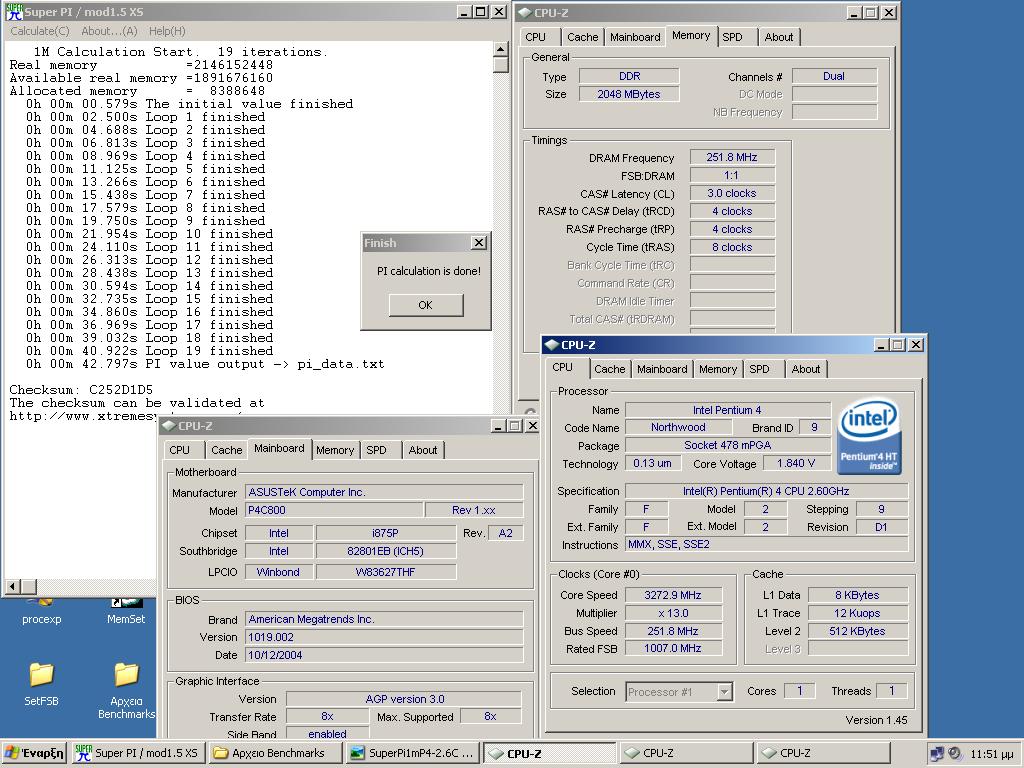Viewport: 1024px width, 768px height.
Task: Click the Southbridge 82801EB (ICH5) field
Action: click(385, 551)
